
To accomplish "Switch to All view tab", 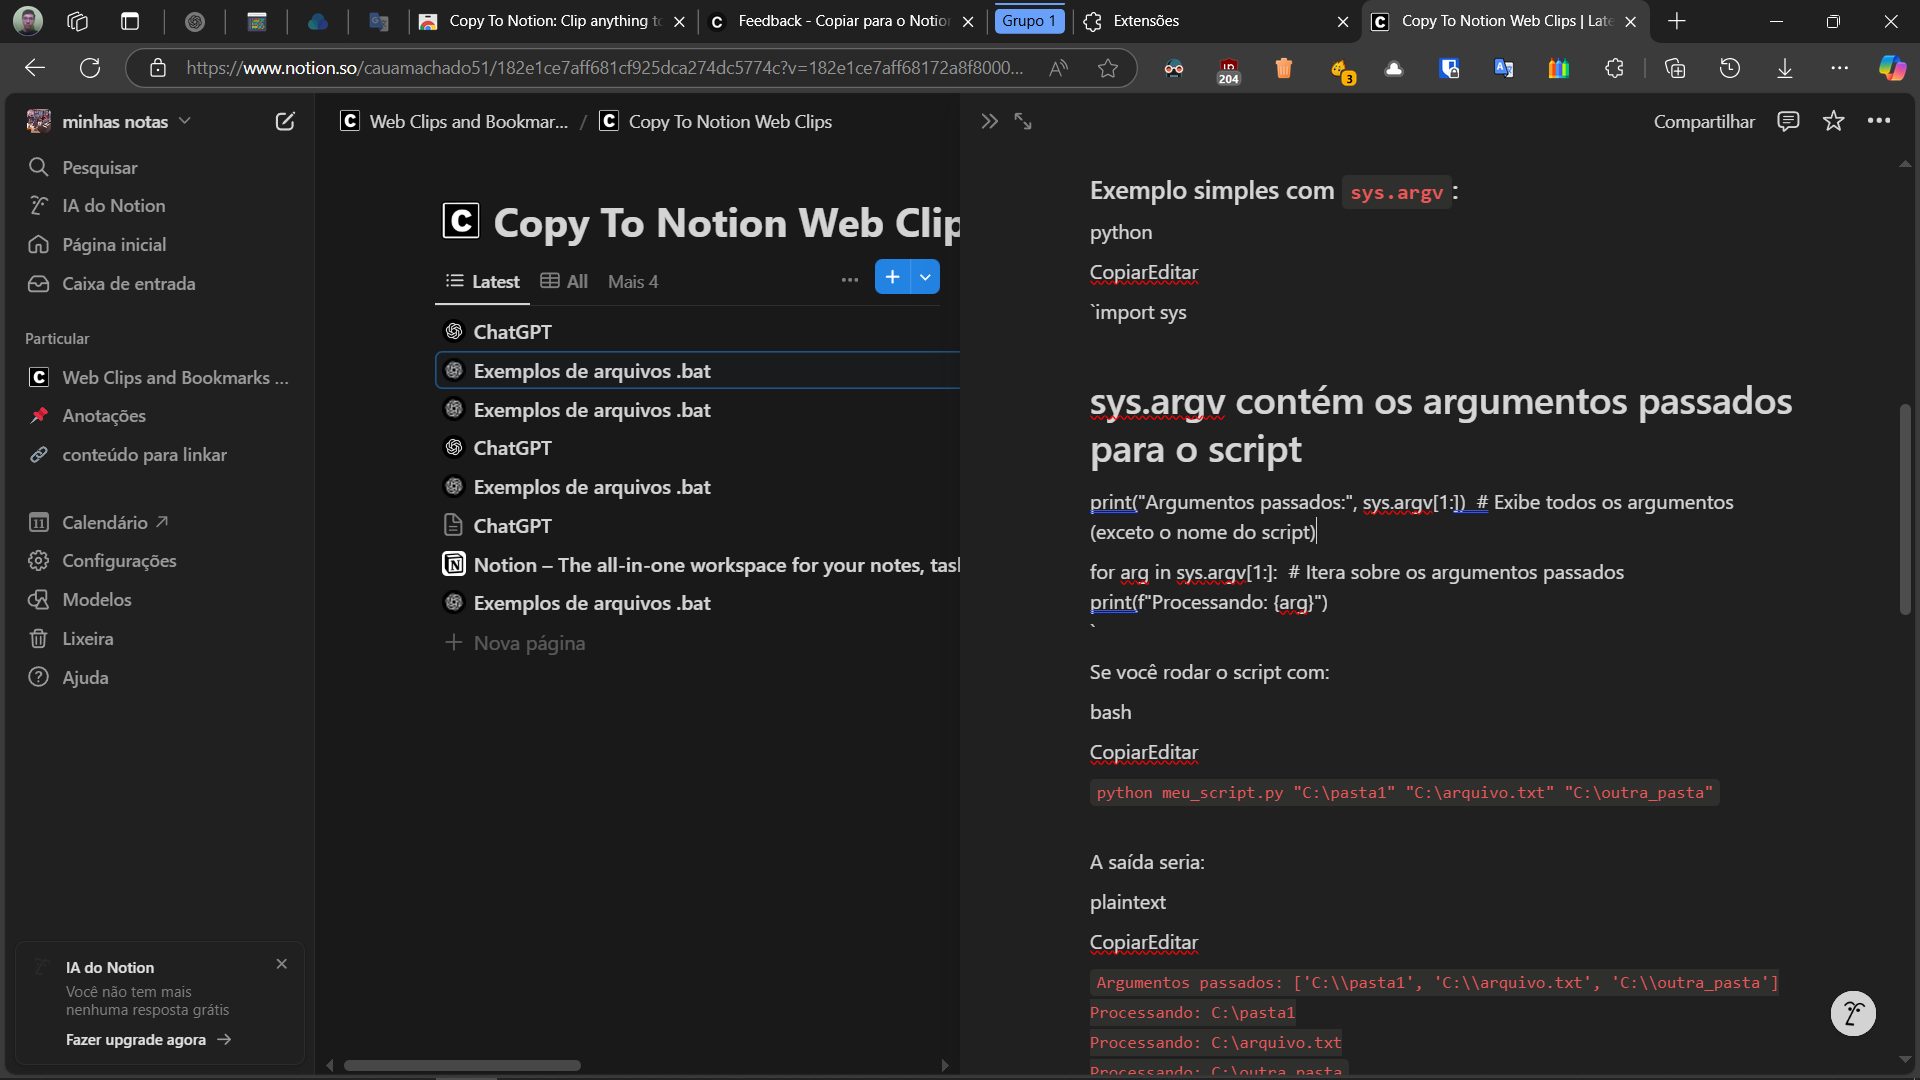I will (564, 282).
